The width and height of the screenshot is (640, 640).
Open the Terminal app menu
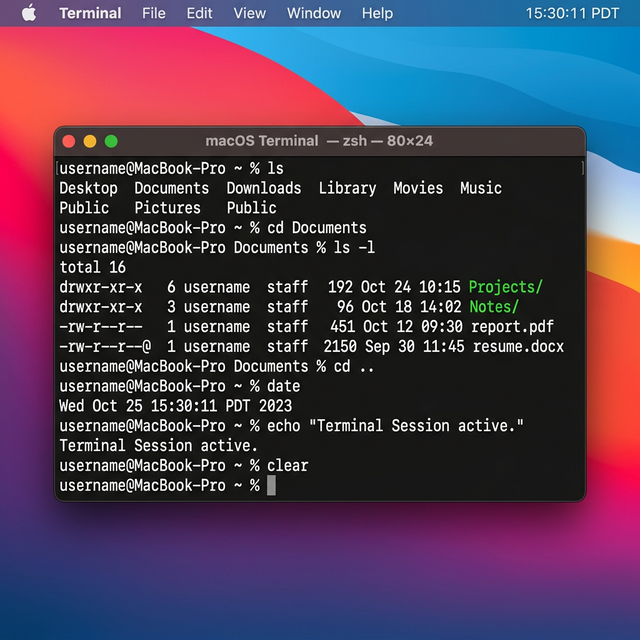[x=90, y=13]
